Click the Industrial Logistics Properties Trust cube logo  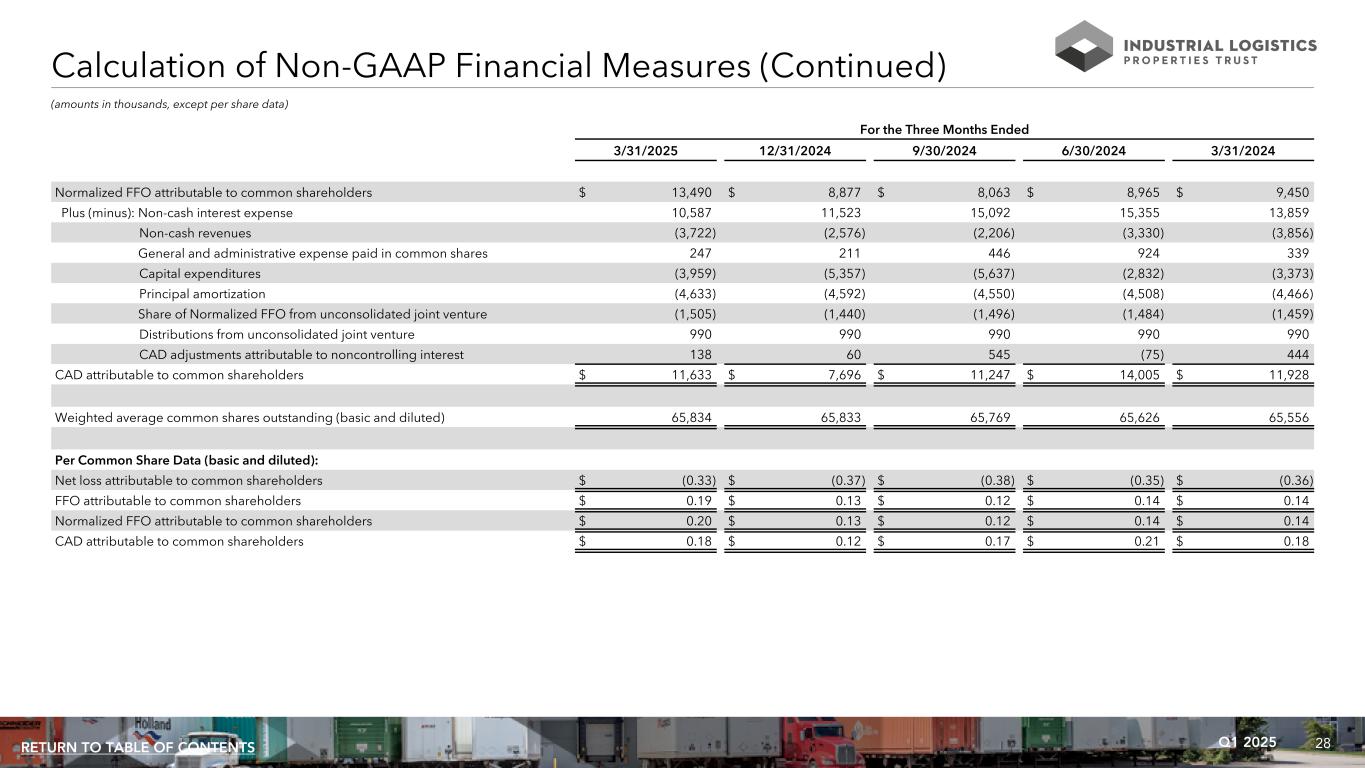[x=1083, y=46]
